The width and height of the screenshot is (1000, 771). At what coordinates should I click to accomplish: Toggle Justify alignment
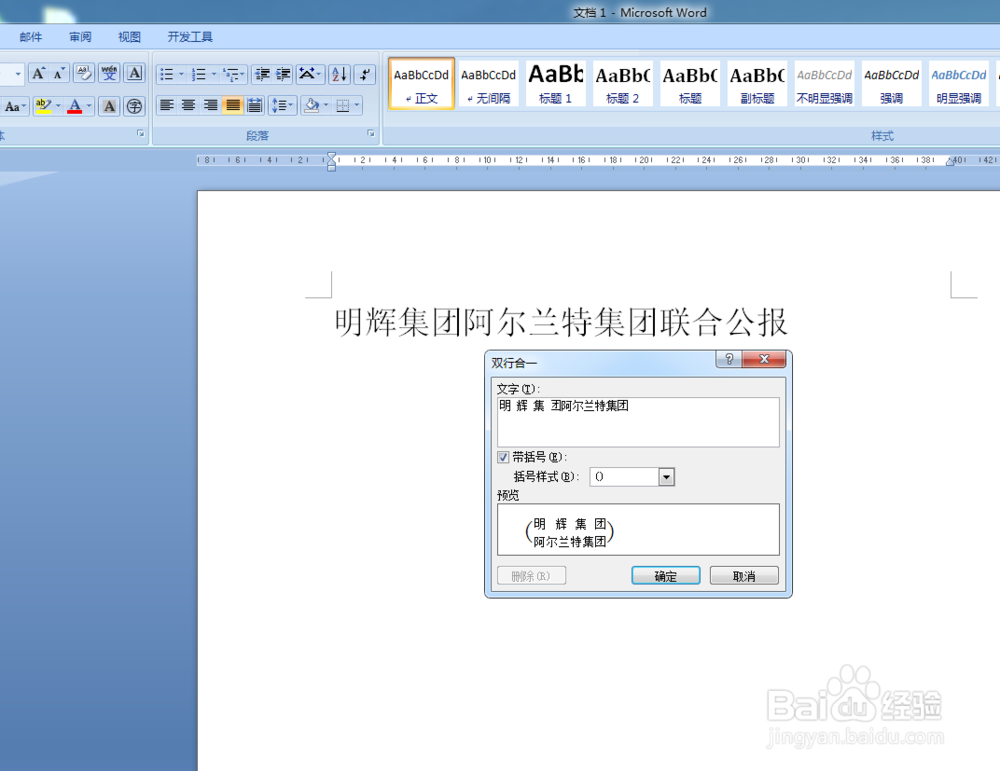[233, 105]
